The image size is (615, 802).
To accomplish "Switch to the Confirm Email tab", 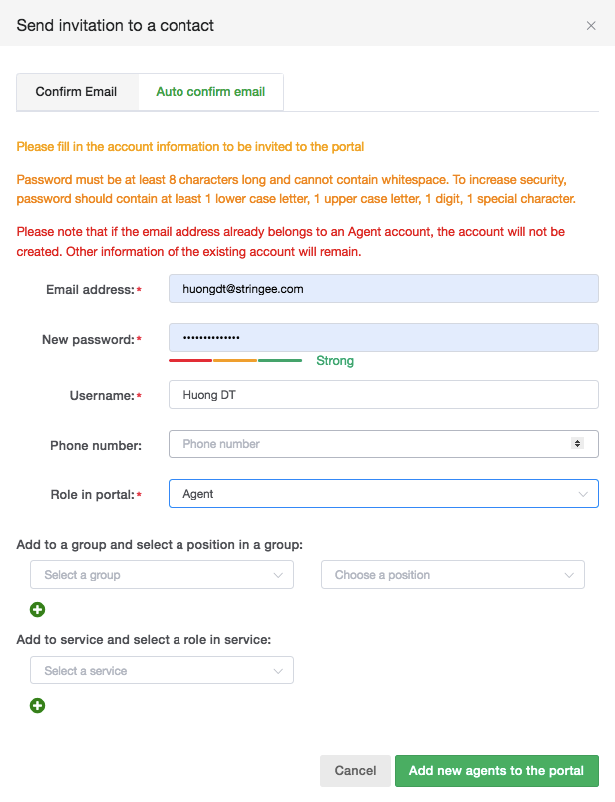I will point(76,92).
